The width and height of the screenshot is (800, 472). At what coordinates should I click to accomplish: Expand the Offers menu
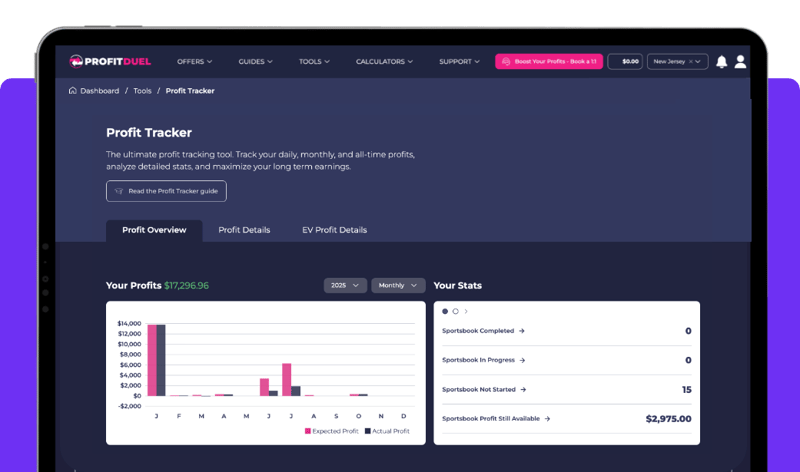click(194, 62)
